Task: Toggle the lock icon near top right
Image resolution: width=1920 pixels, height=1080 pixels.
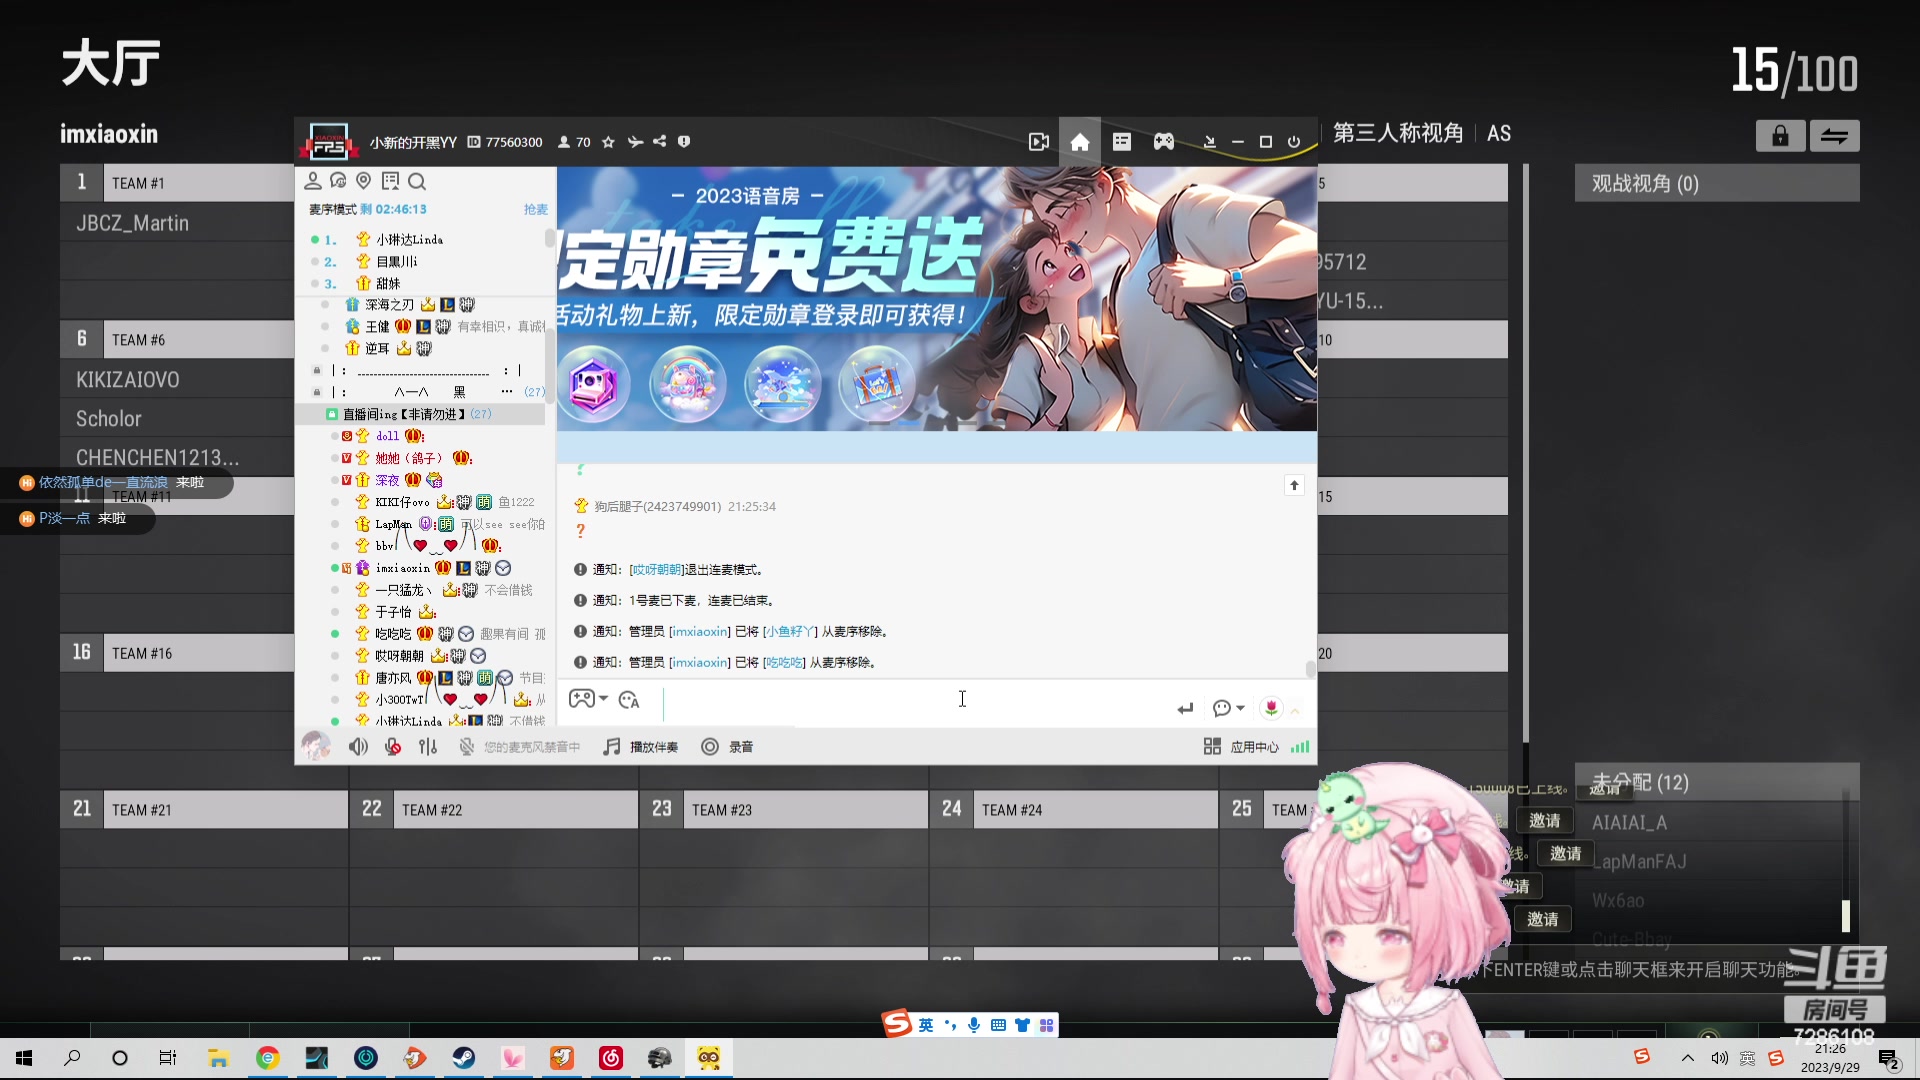Action: (1781, 135)
